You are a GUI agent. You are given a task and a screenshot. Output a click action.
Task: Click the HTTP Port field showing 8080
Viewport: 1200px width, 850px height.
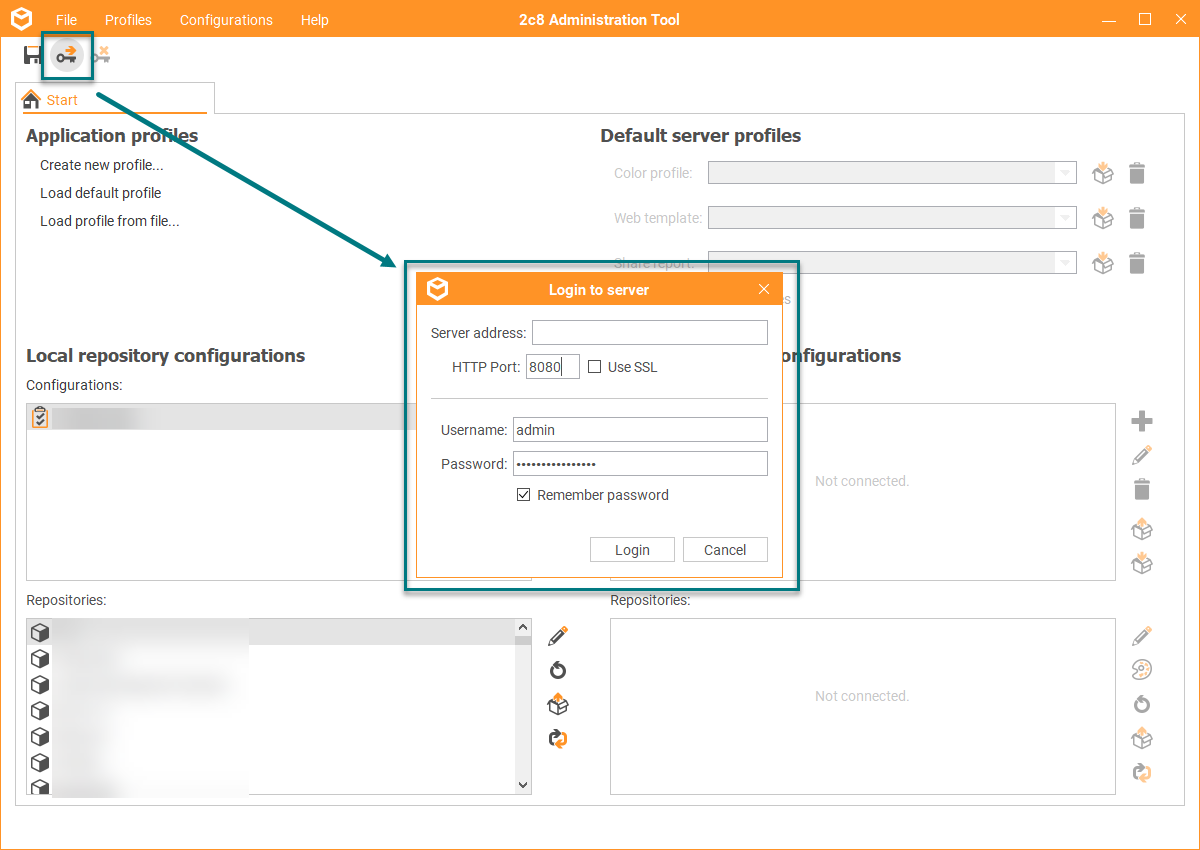pyautogui.click(x=553, y=367)
